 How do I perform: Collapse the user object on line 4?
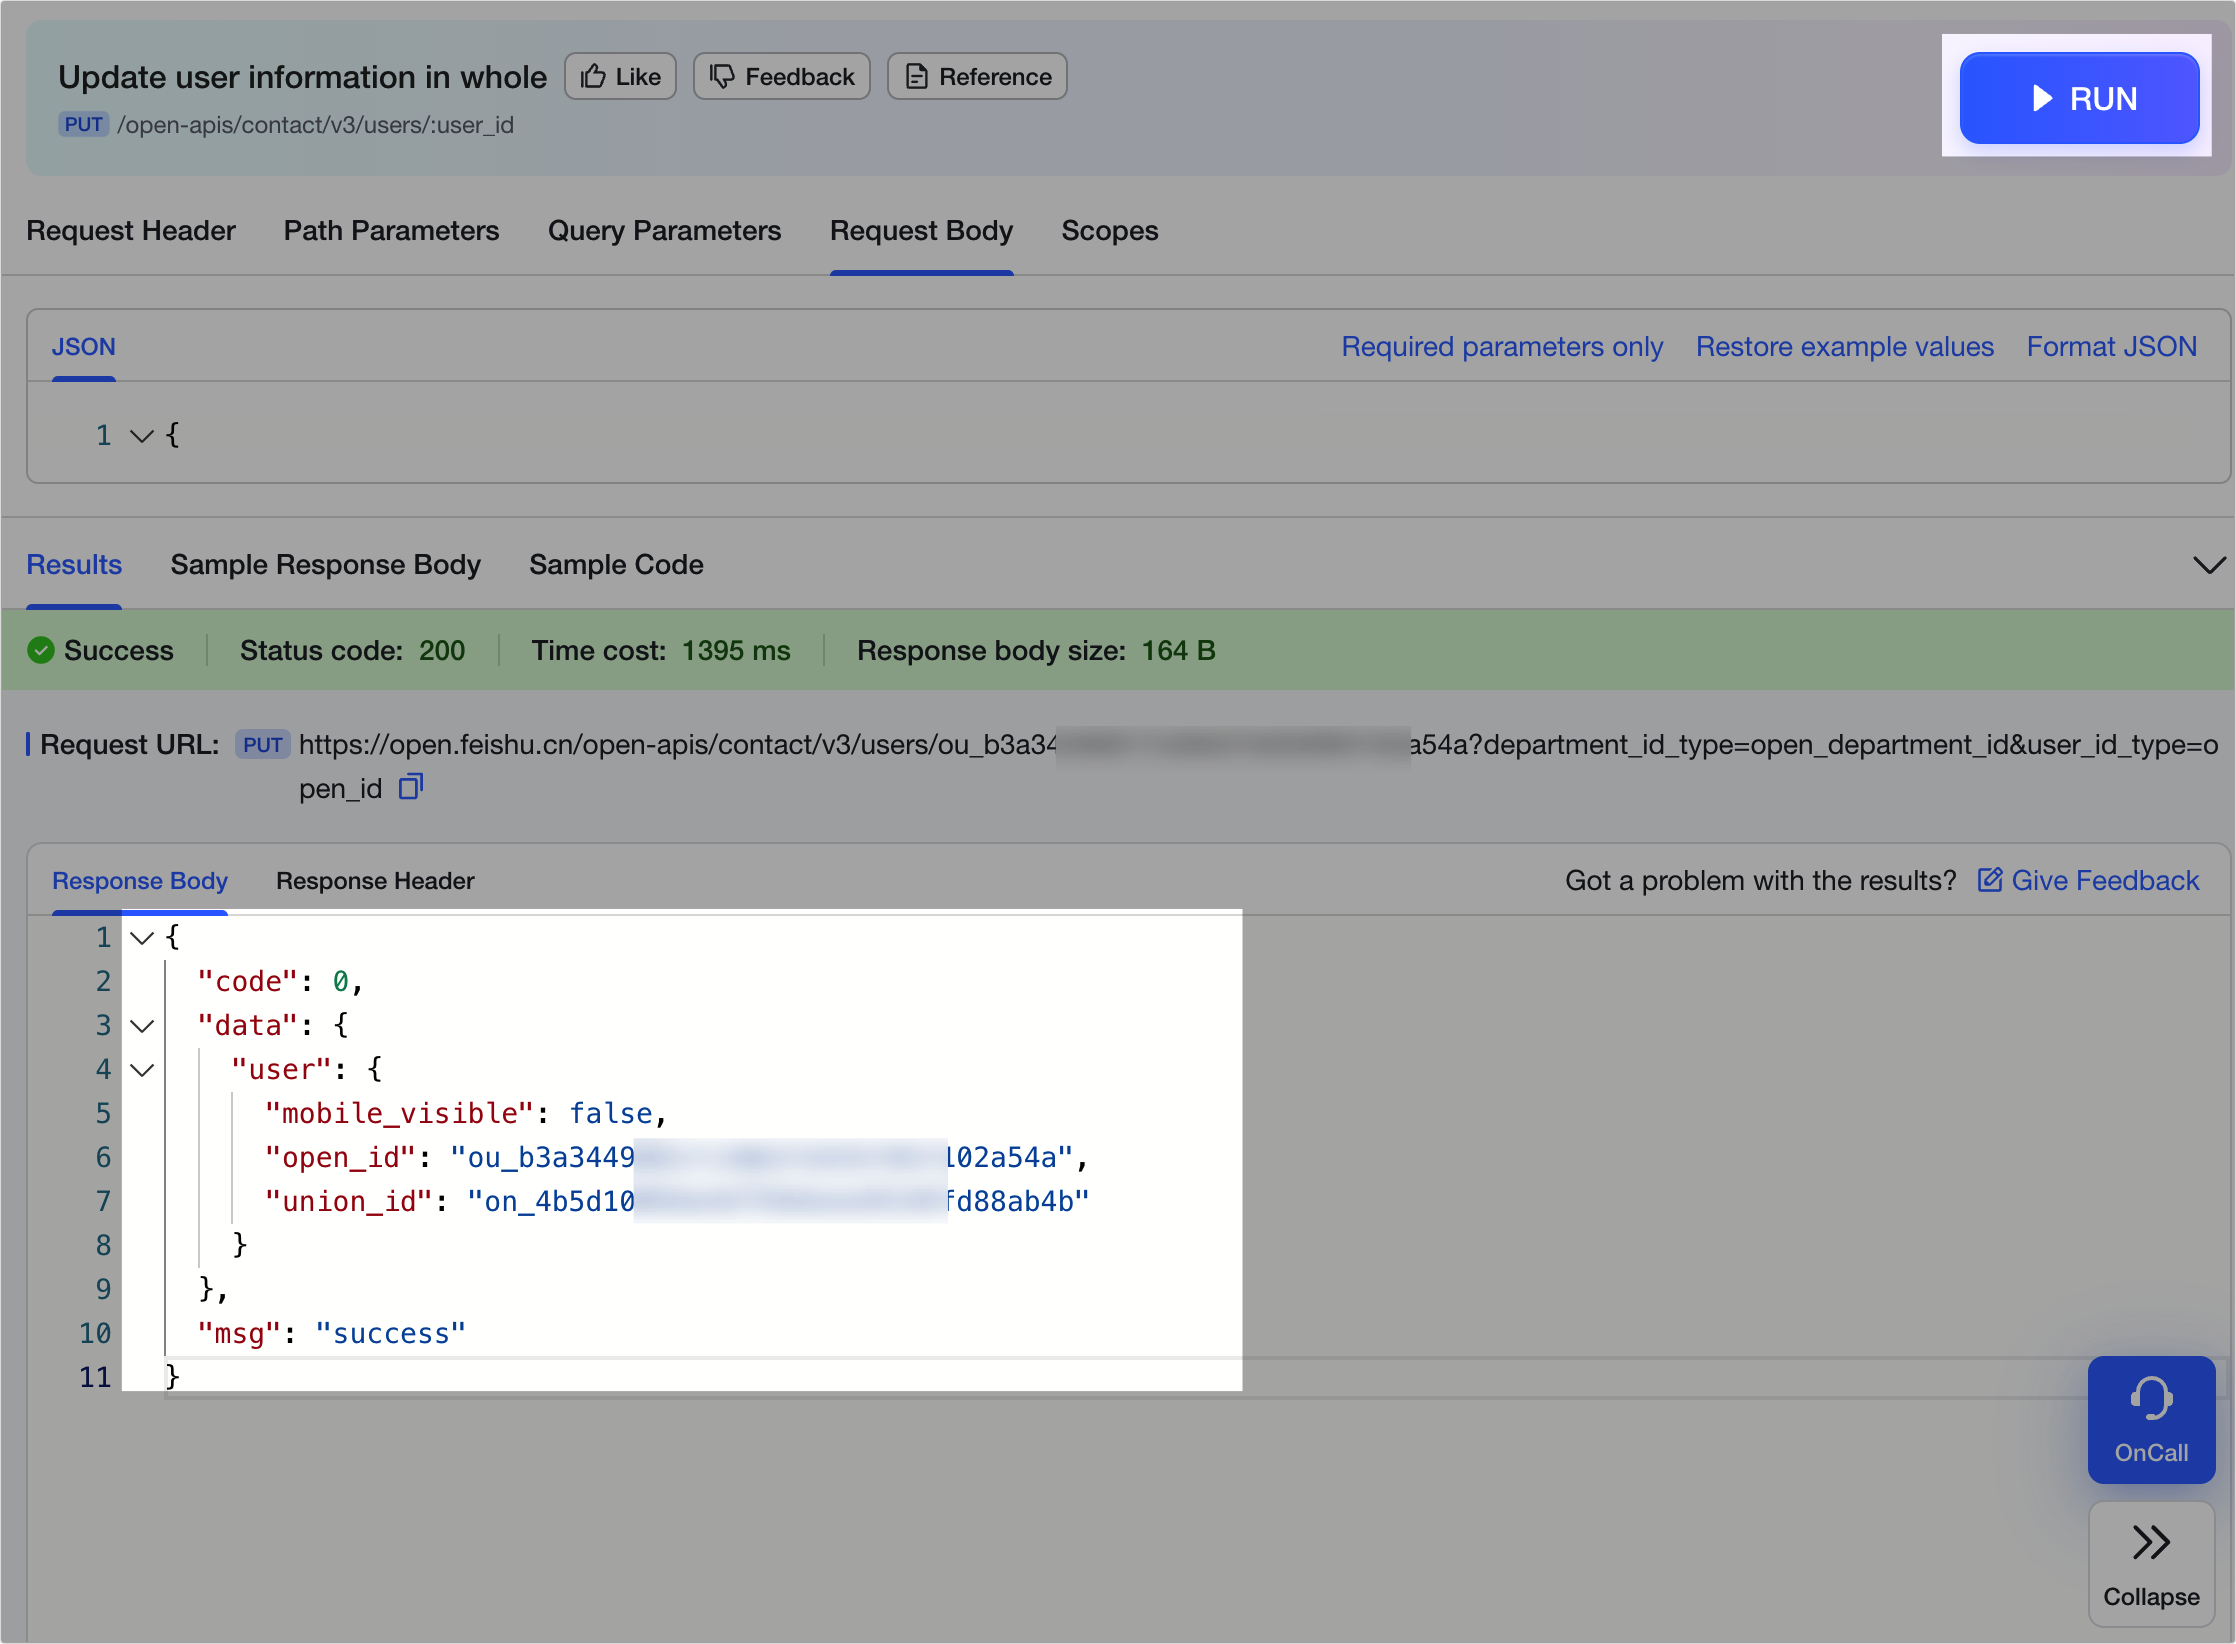point(141,1069)
